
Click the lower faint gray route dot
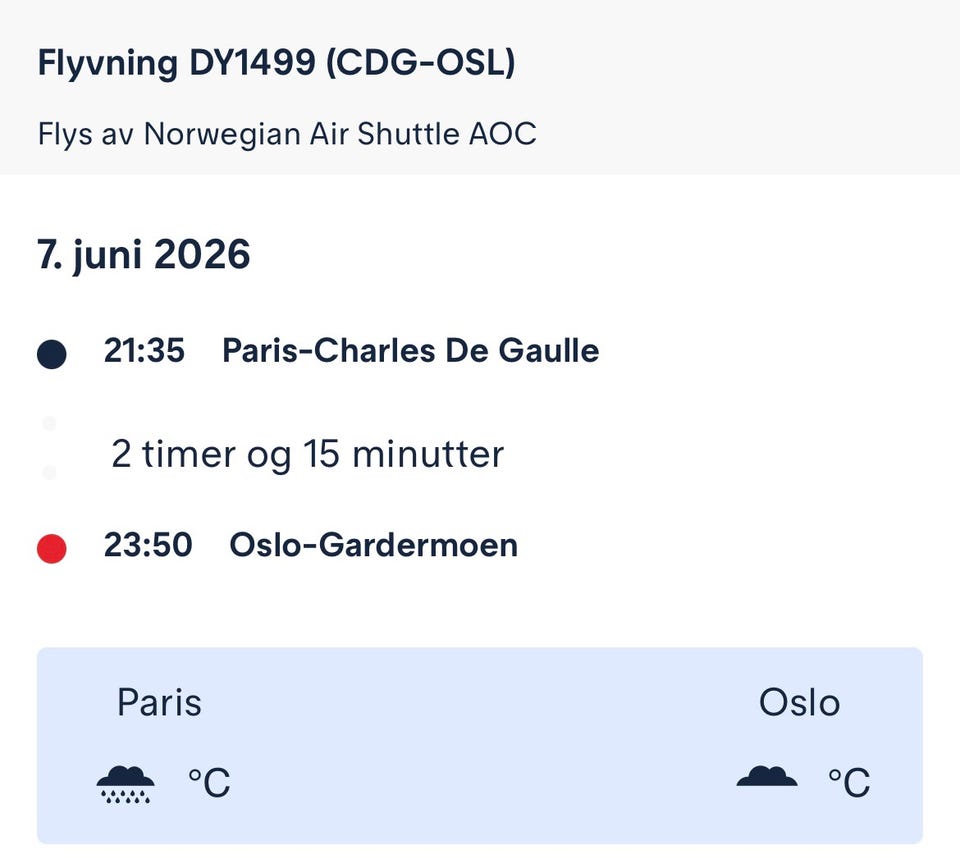click(49, 472)
